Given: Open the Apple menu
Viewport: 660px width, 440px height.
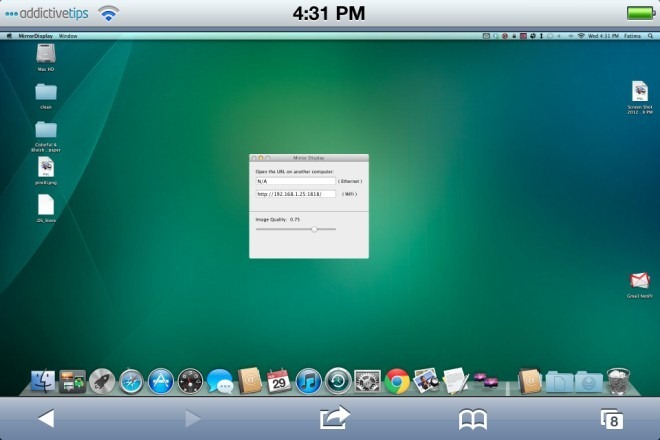Looking at the screenshot, I should (9, 36).
